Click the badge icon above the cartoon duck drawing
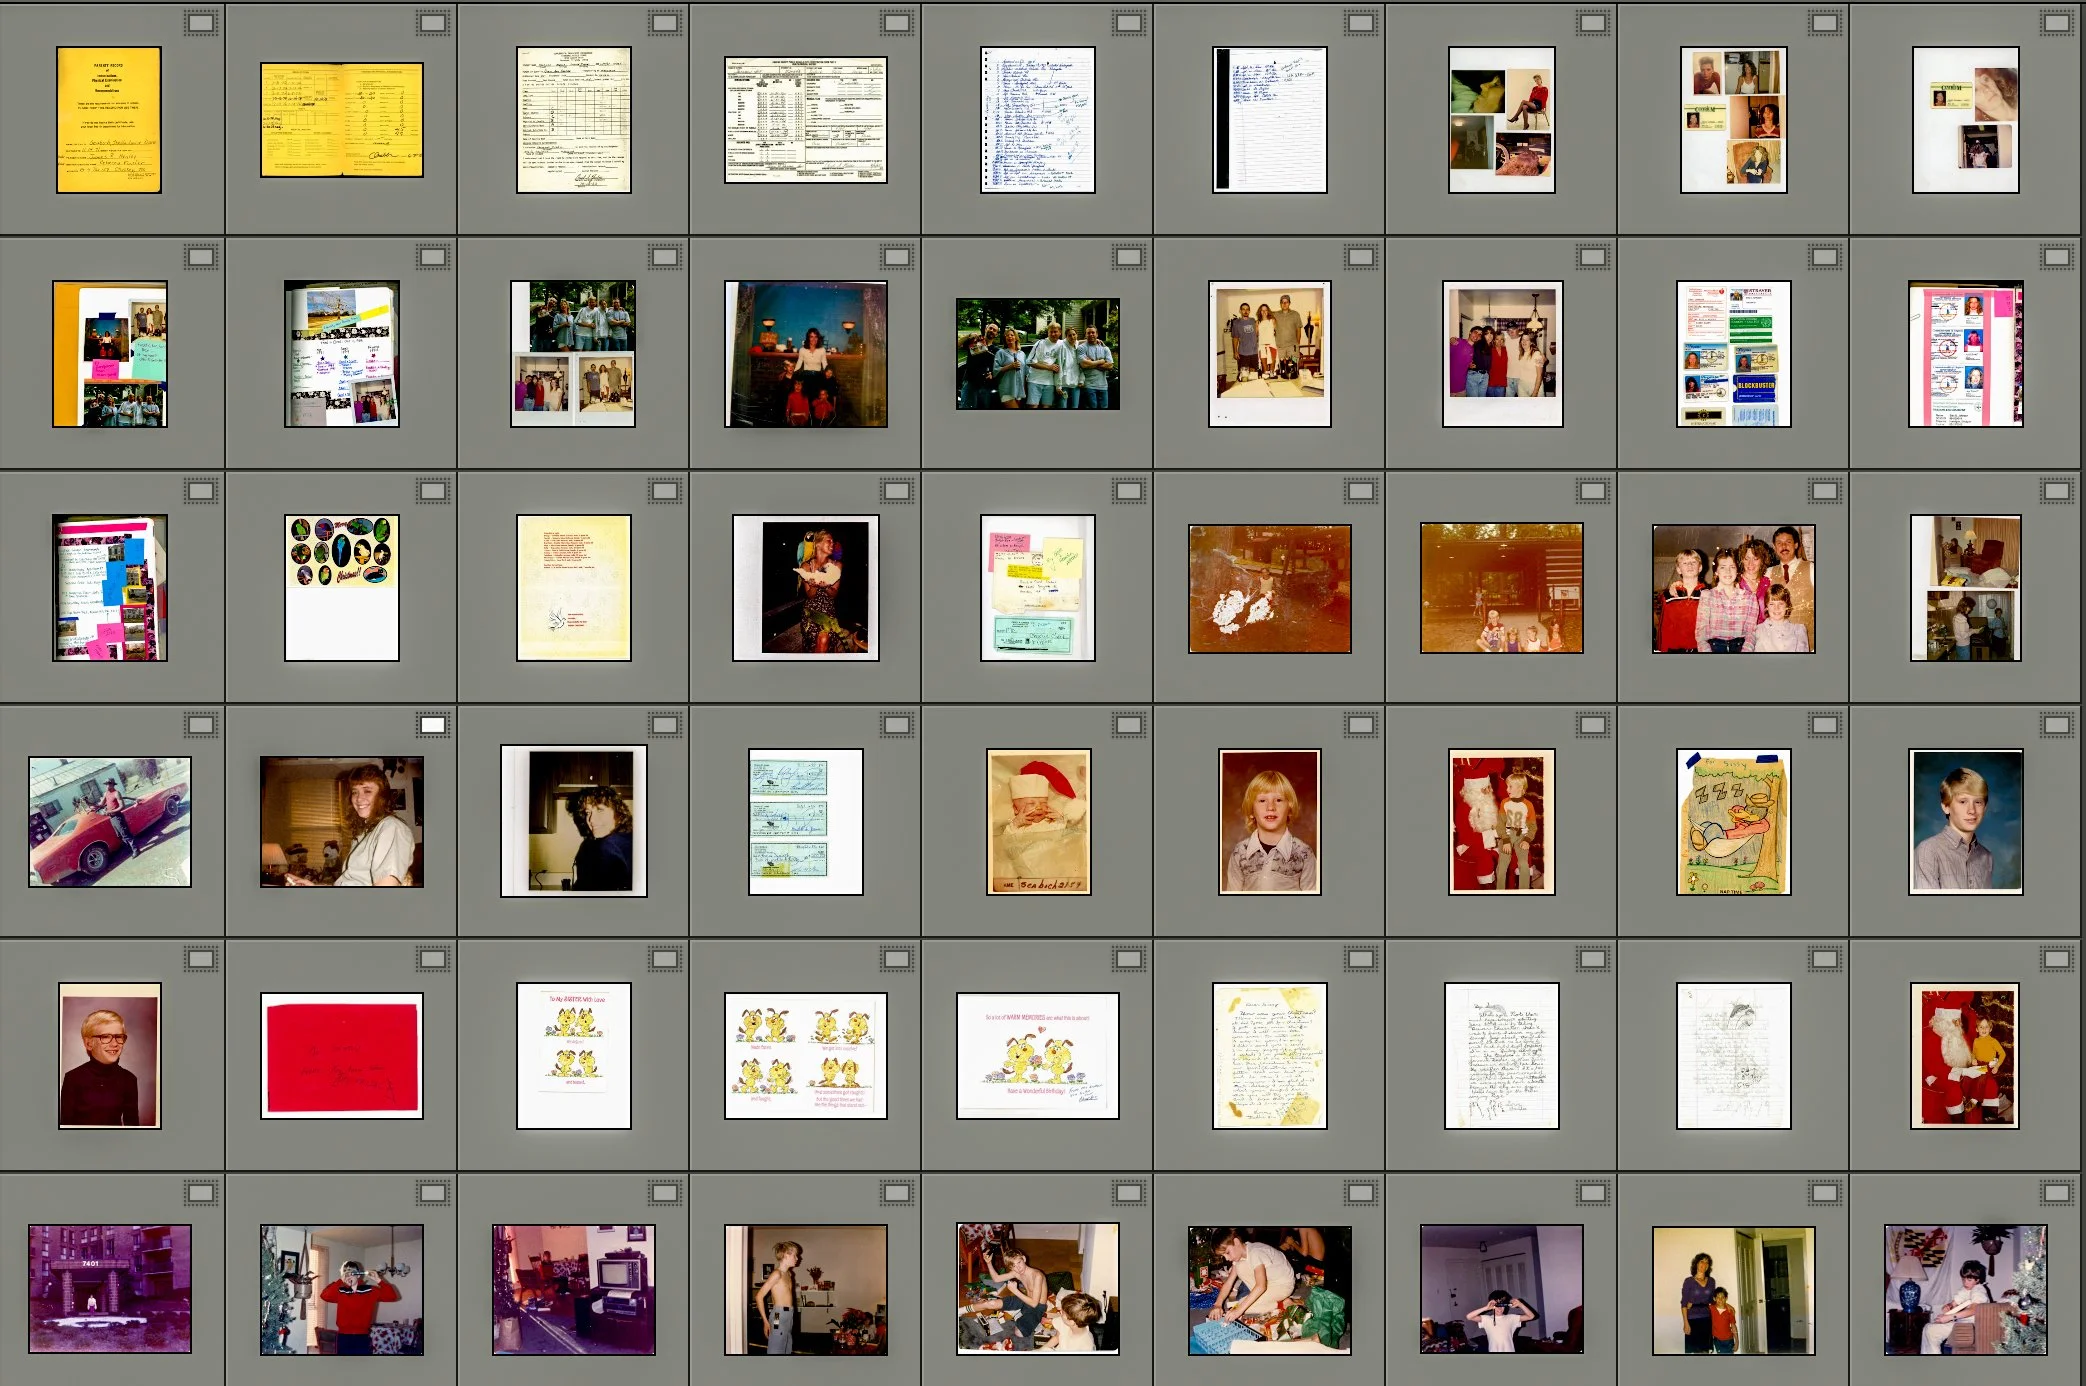Image resolution: width=2086 pixels, height=1386 pixels. [x=1825, y=725]
